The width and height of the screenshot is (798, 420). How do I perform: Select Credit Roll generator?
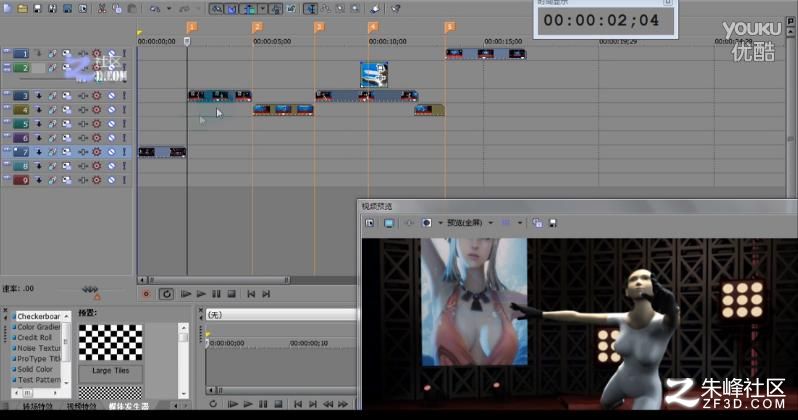(x=34, y=338)
